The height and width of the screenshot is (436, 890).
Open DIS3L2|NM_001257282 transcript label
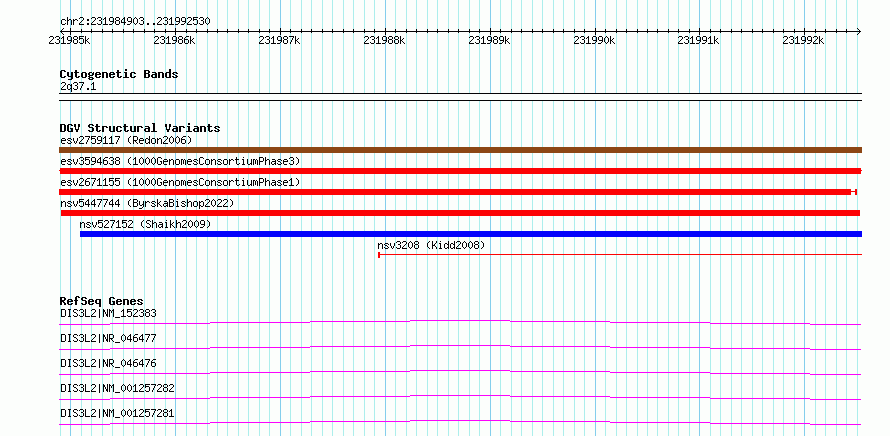[117, 388]
